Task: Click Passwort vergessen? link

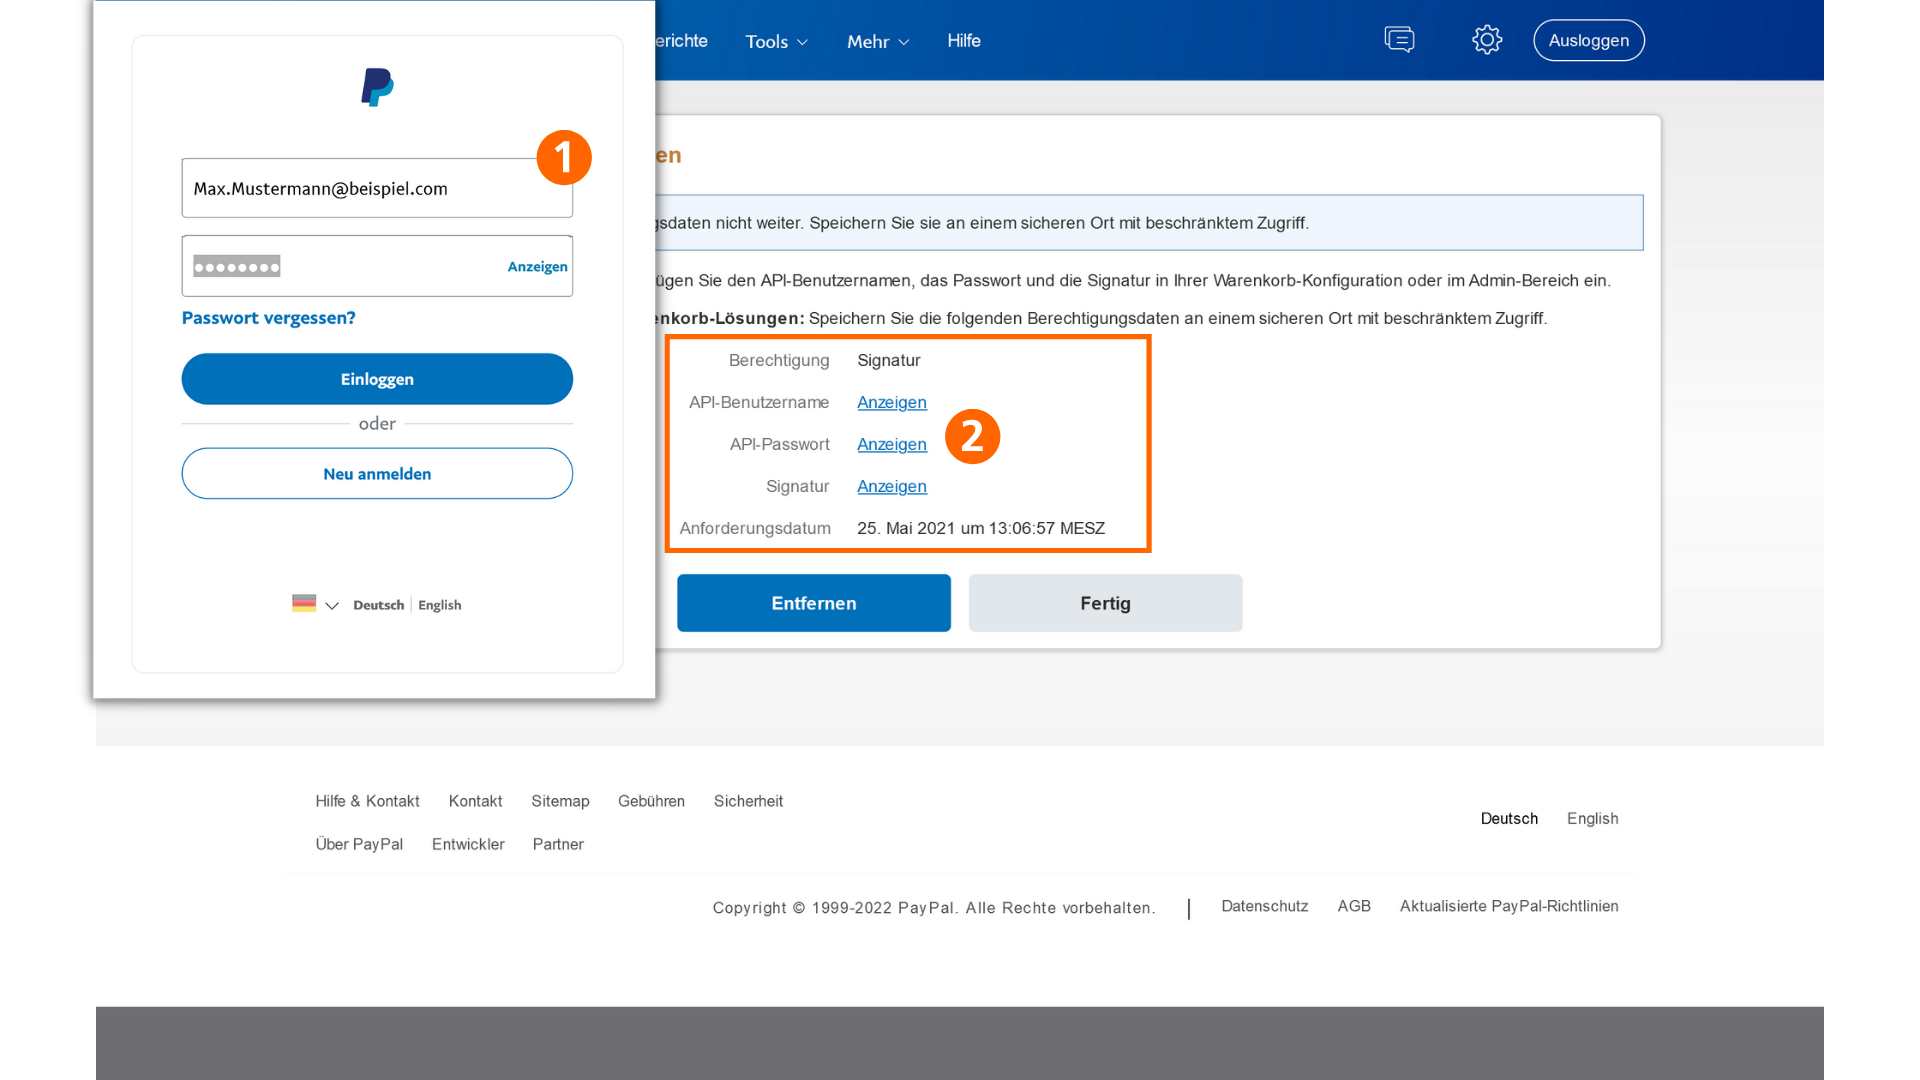Action: [x=268, y=318]
